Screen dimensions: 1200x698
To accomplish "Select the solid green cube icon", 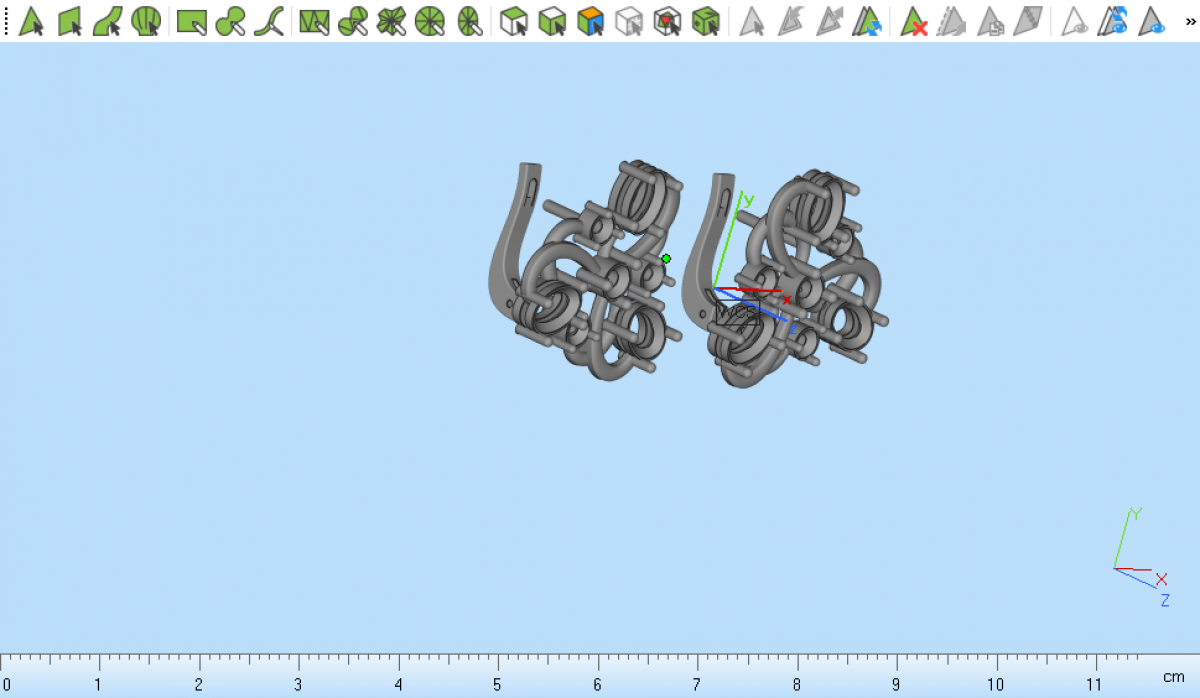I will (x=706, y=20).
